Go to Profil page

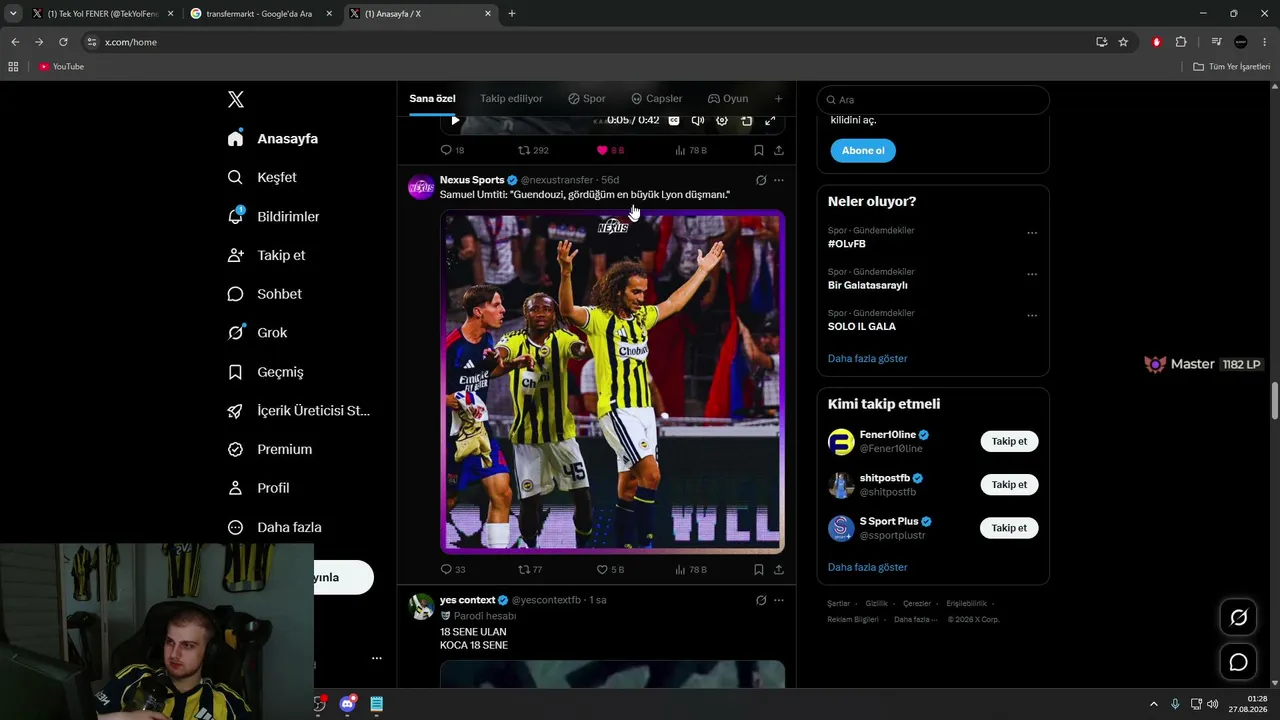point(258,488)
